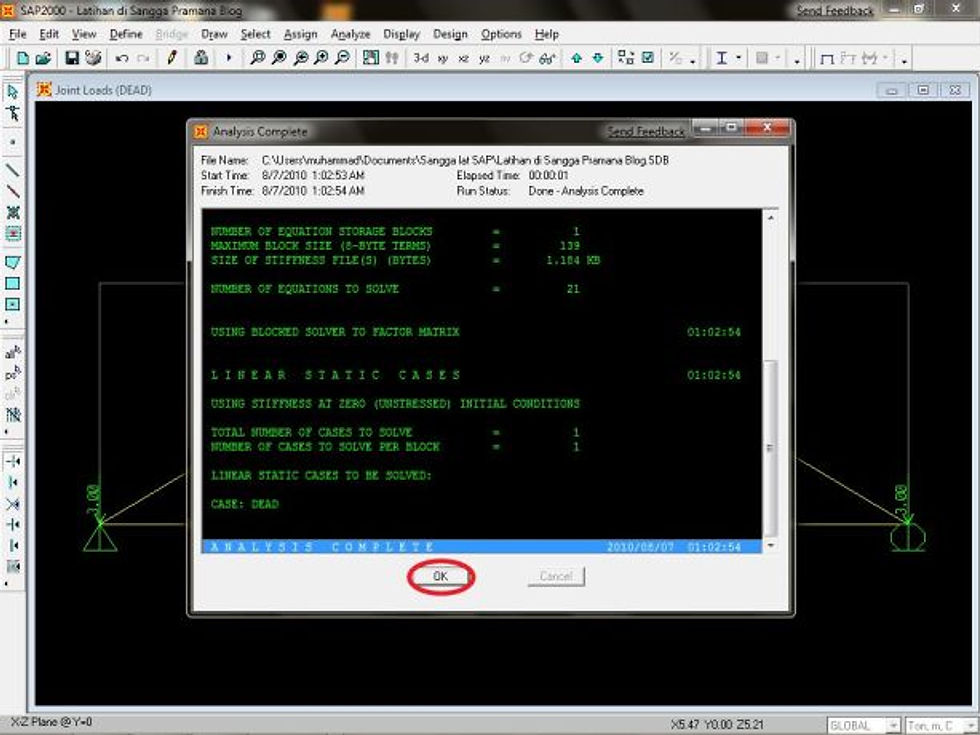This screenshot has width=980, height=735.
Task: Open the Analyze menu
Action: pyautogui.click(x=351, y=34)
